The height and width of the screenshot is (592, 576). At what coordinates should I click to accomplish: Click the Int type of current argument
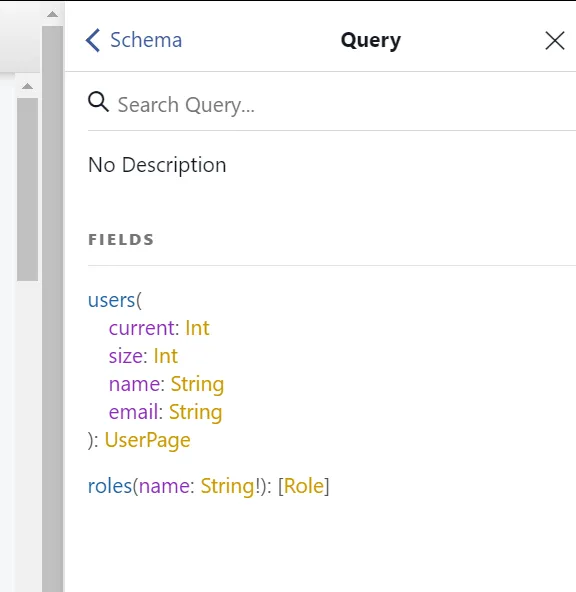(x=197, y=328)
